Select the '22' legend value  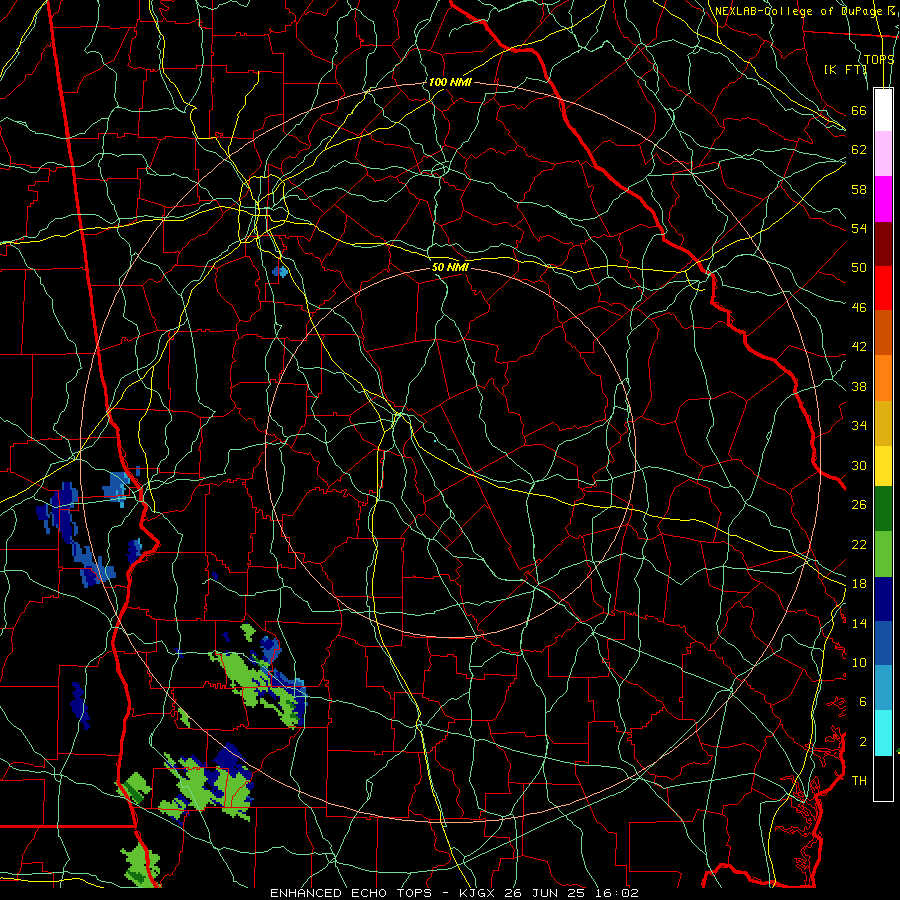coord(859,544)
